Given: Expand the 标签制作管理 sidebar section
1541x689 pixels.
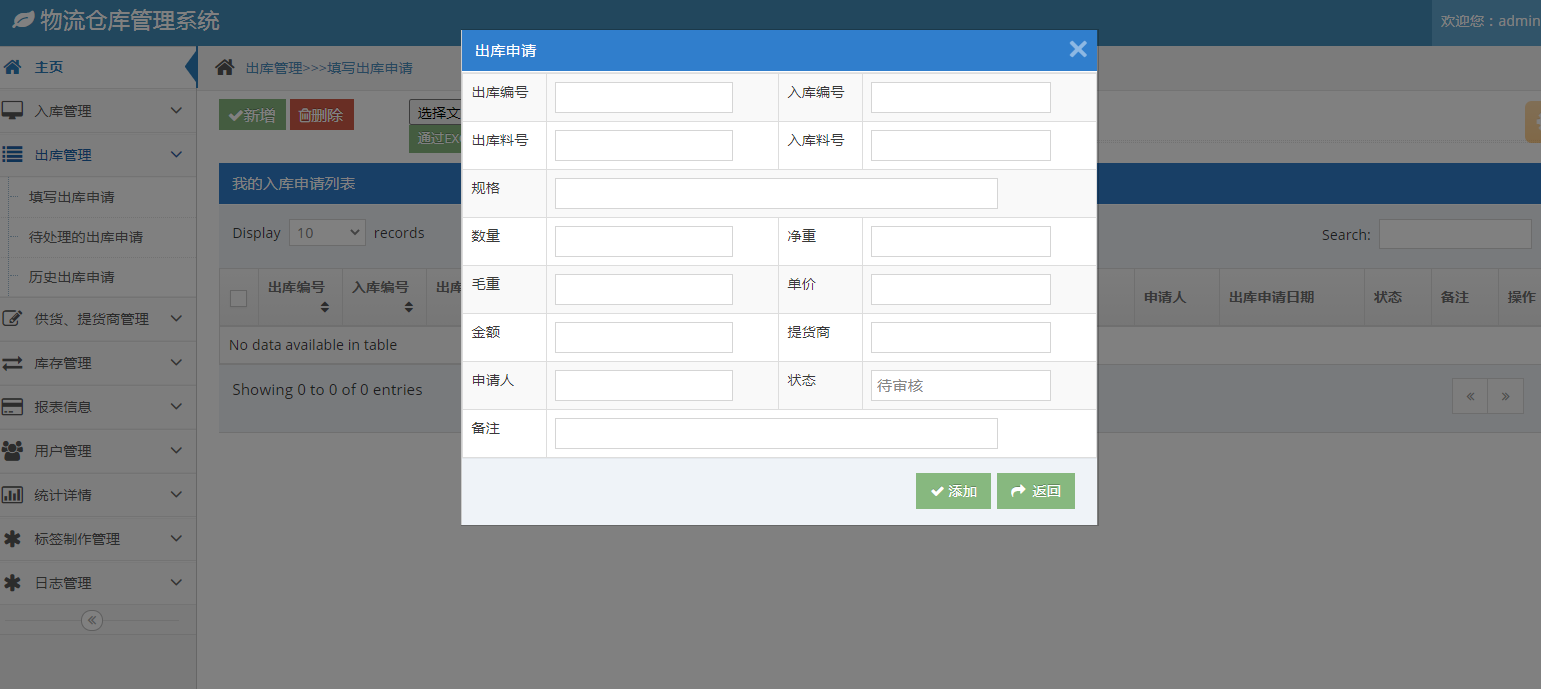Looking at the screenshot, I should 98,538.
